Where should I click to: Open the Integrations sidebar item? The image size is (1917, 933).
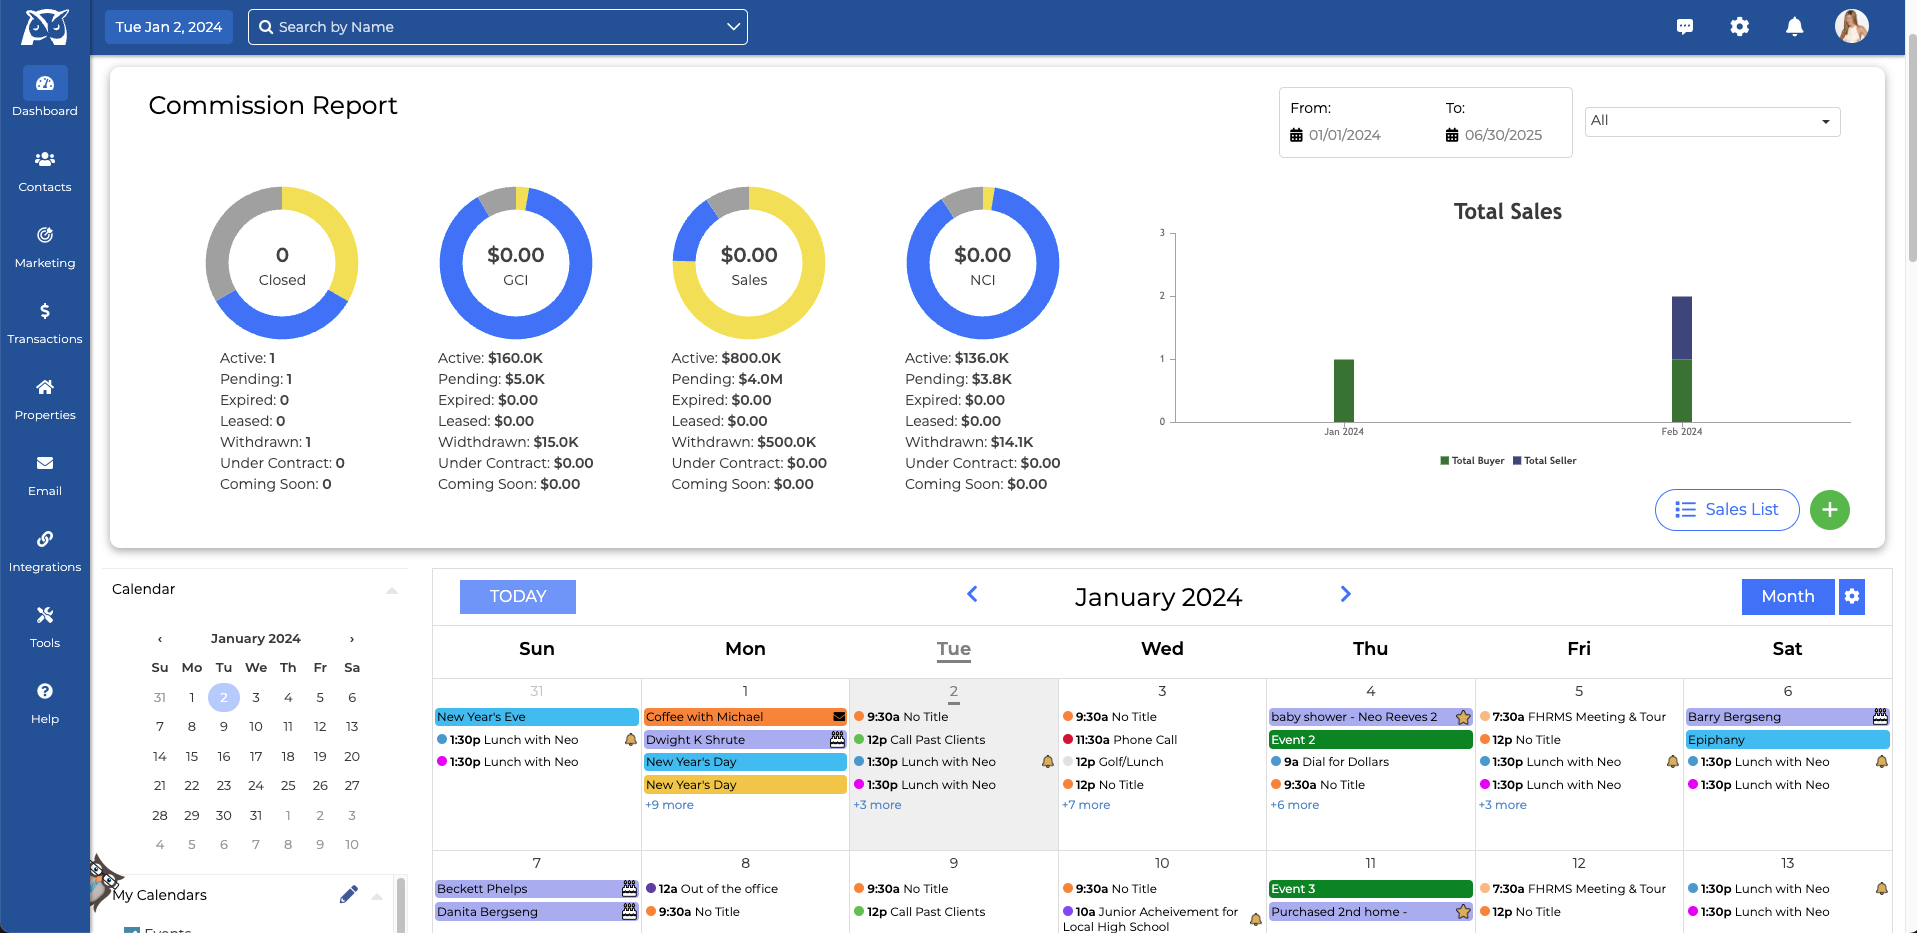pyautogui.click(x=45, y=550)
